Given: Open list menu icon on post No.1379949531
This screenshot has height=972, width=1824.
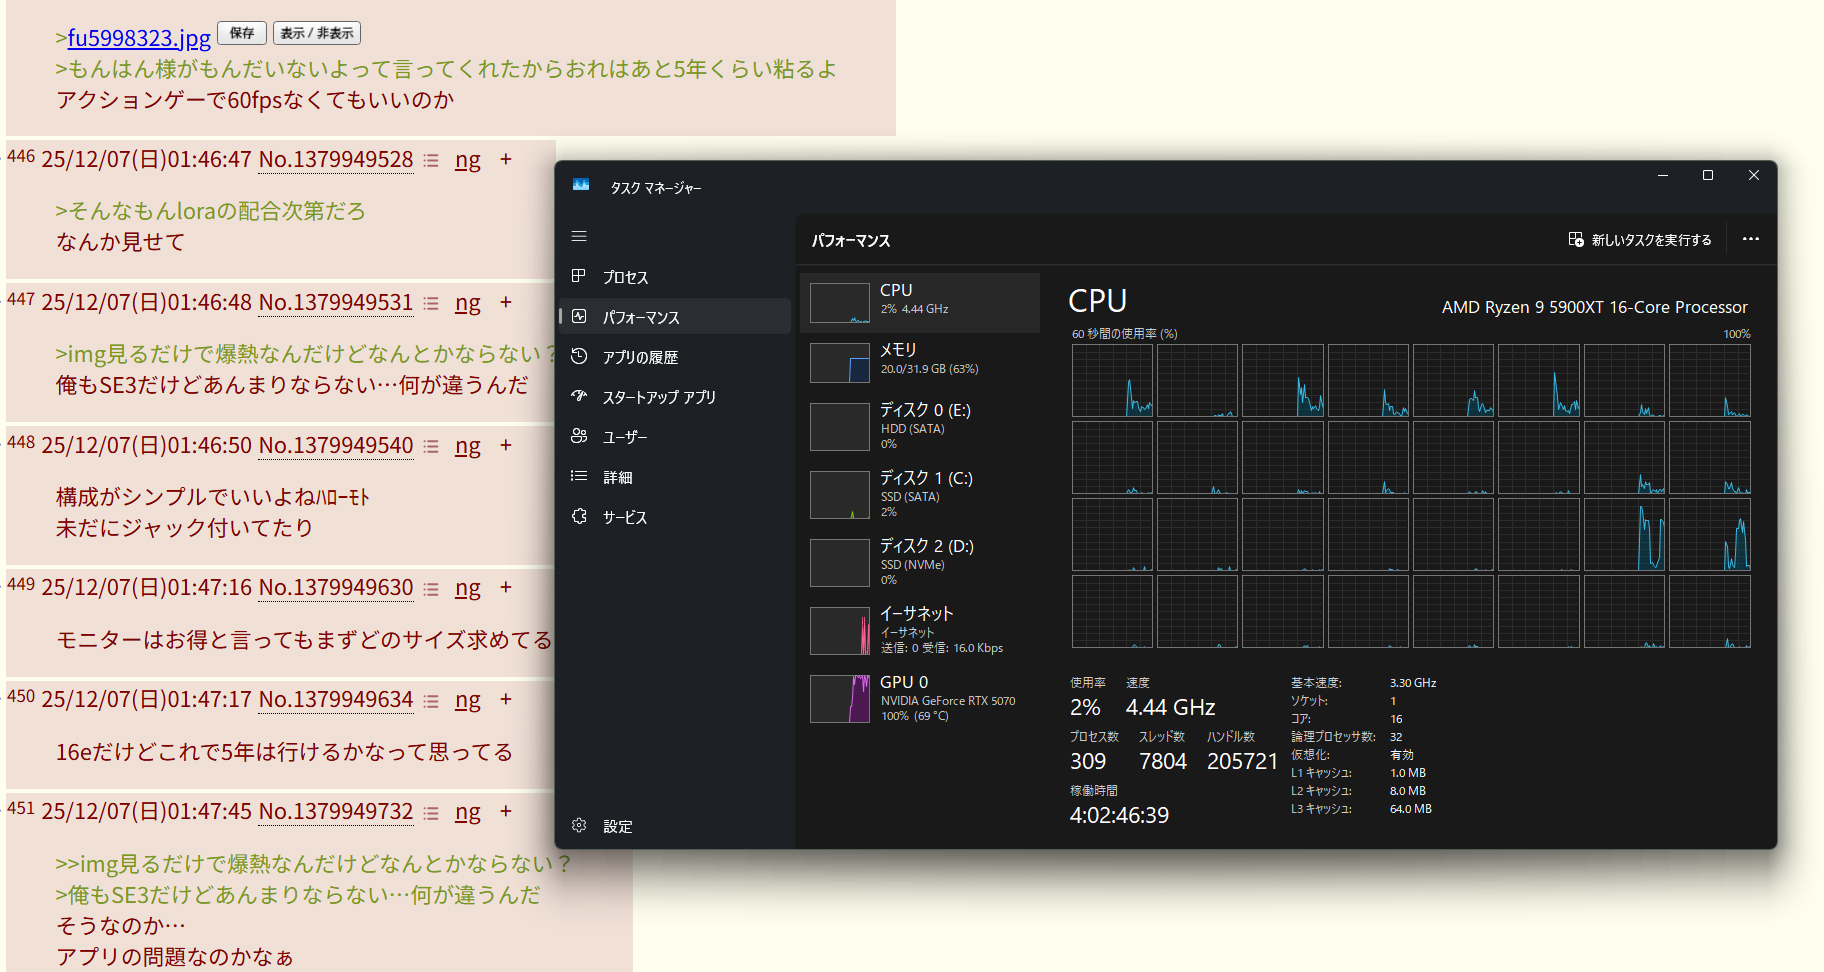Looking at the screenshot, I should click(431, 303).
